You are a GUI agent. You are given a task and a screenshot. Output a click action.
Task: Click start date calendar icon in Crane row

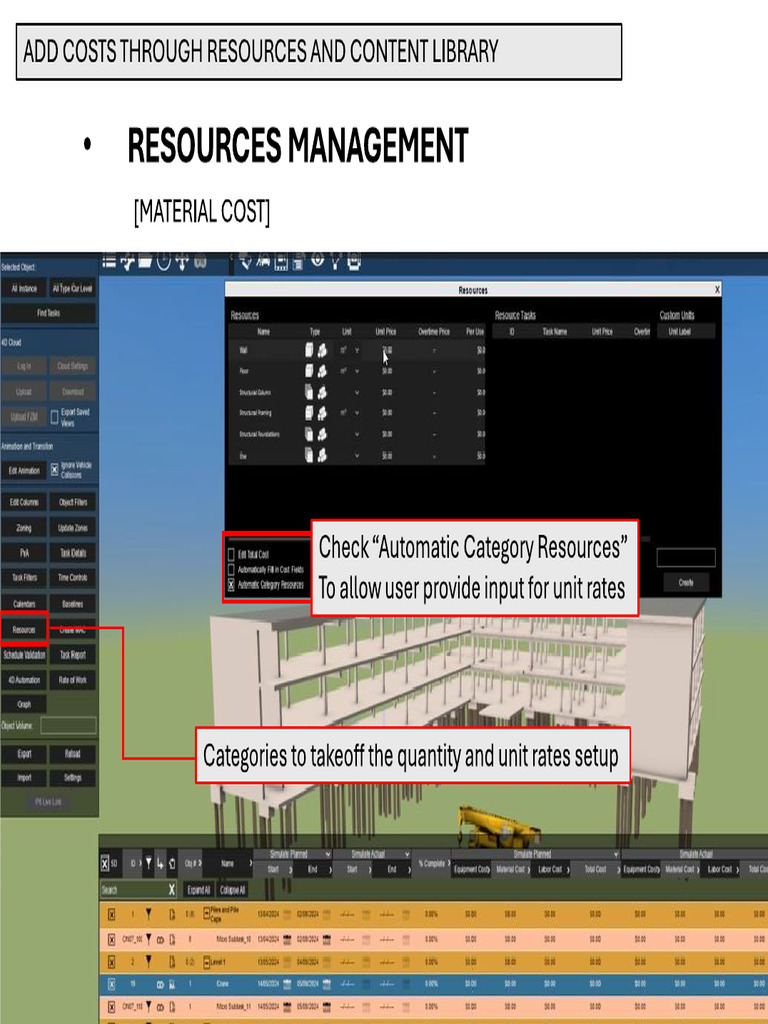287,984
